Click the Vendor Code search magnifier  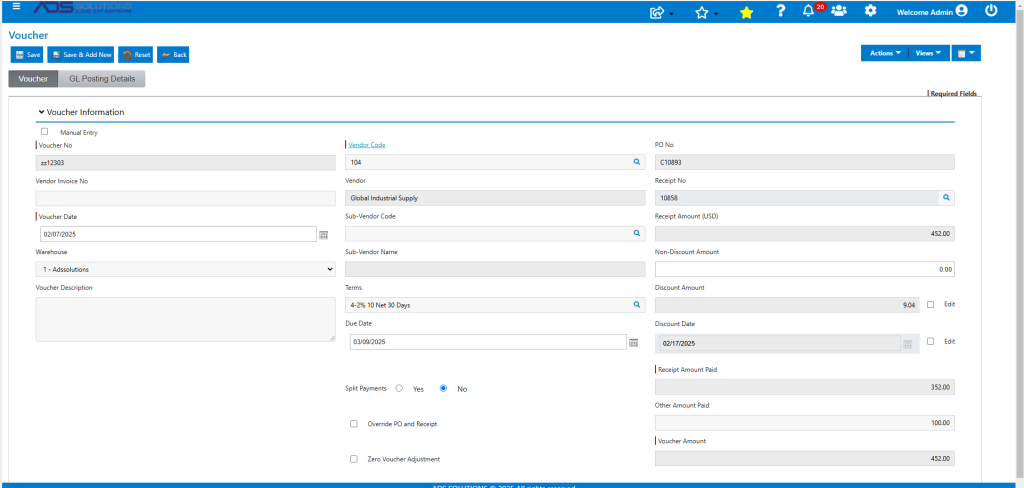click(637, 161)
